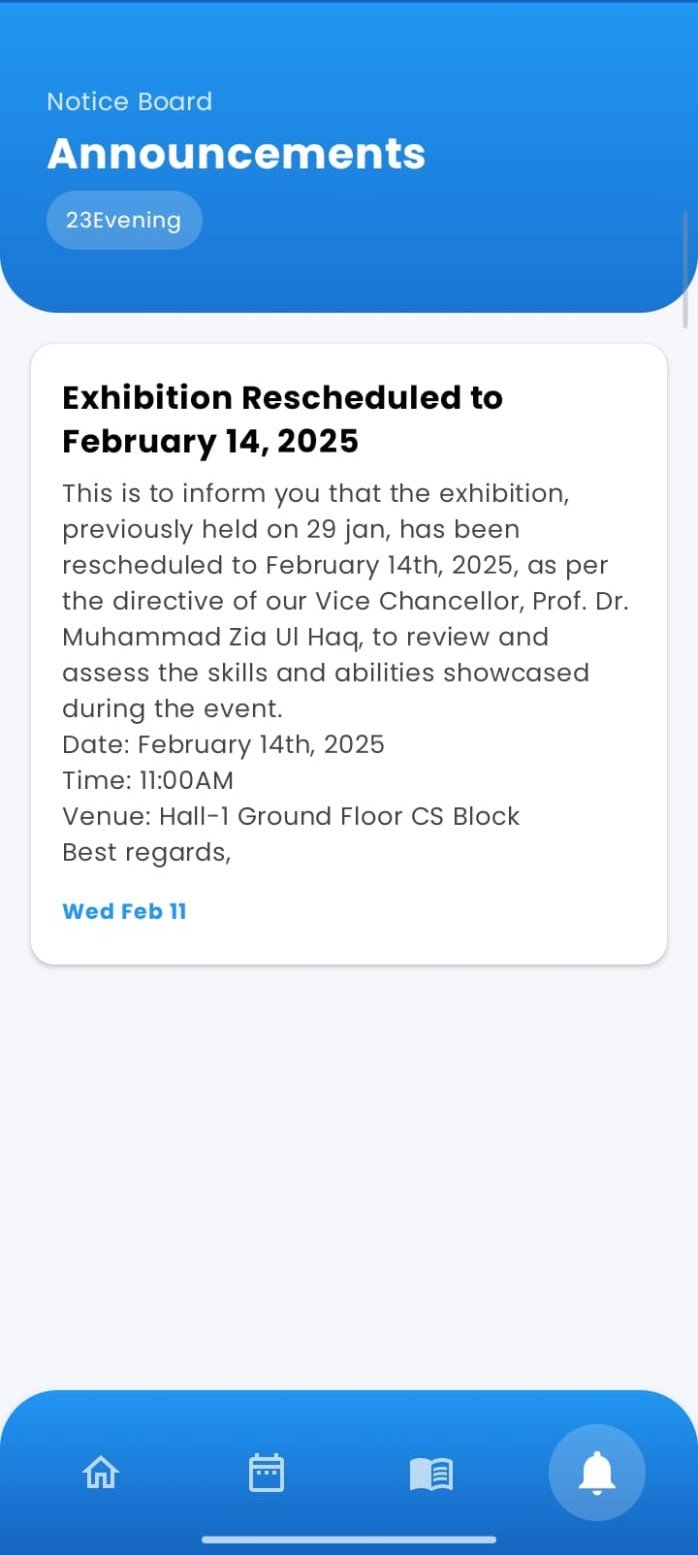The image size is (698, 1555).
Task: Open the calendar schedule icon
Action: [266, 1472]
